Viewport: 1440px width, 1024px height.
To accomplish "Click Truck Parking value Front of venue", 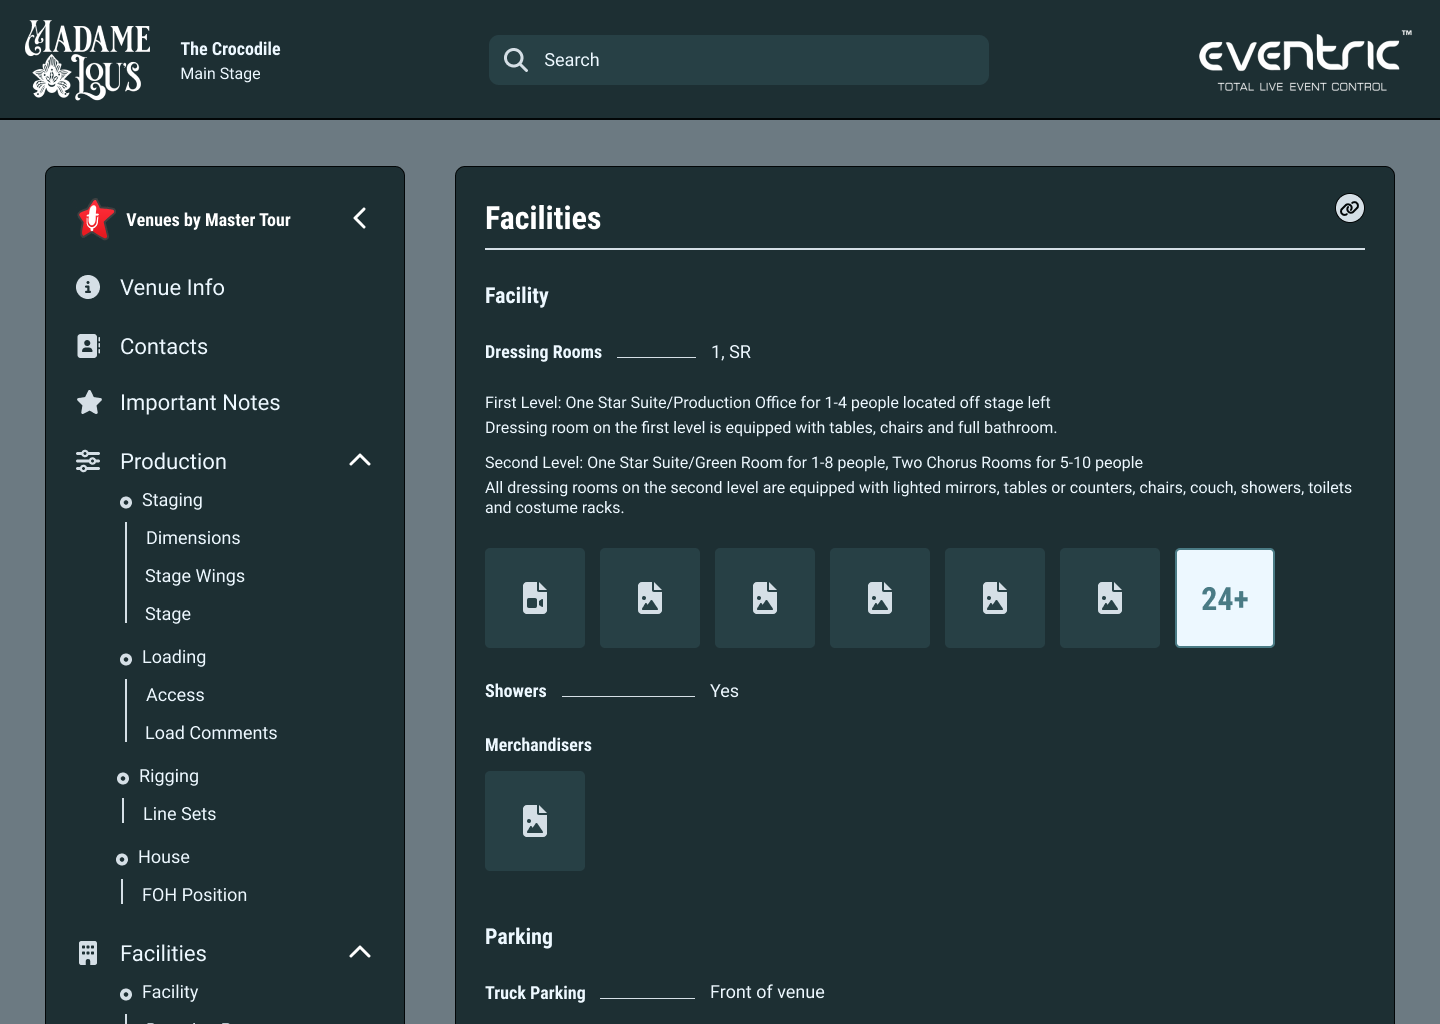I will tap(767, 992).
